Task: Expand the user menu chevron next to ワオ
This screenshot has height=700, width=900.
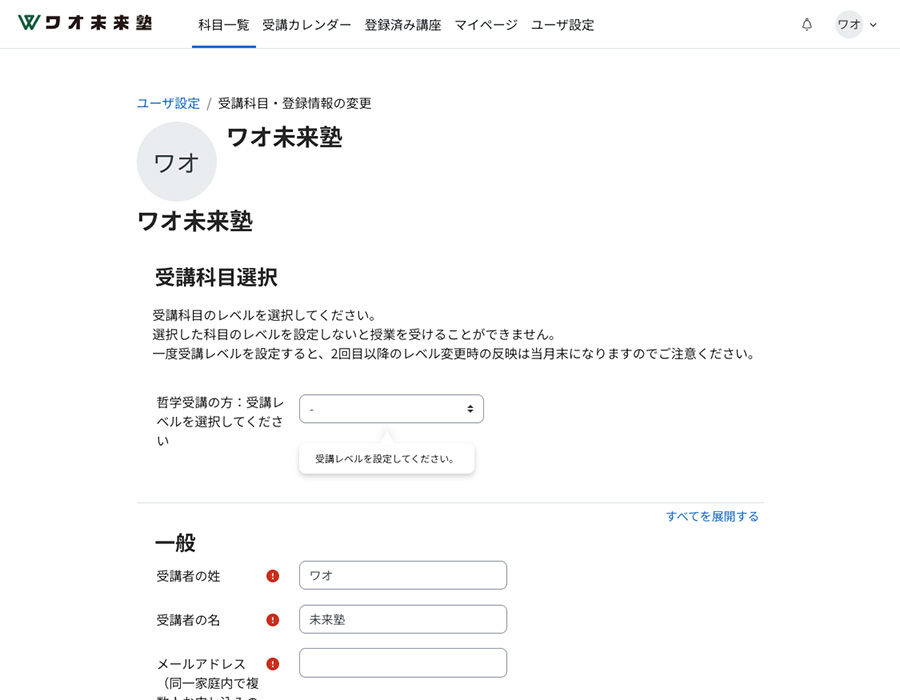Action: point(874,25)
